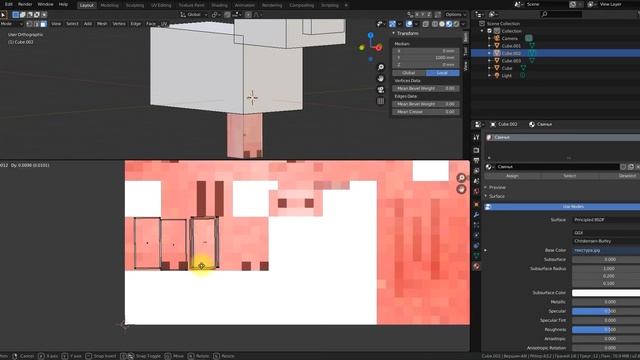This screenshot has width=640, height=360.
Task: Switch to the Layout workspace tab
Action: coord(87,5)
